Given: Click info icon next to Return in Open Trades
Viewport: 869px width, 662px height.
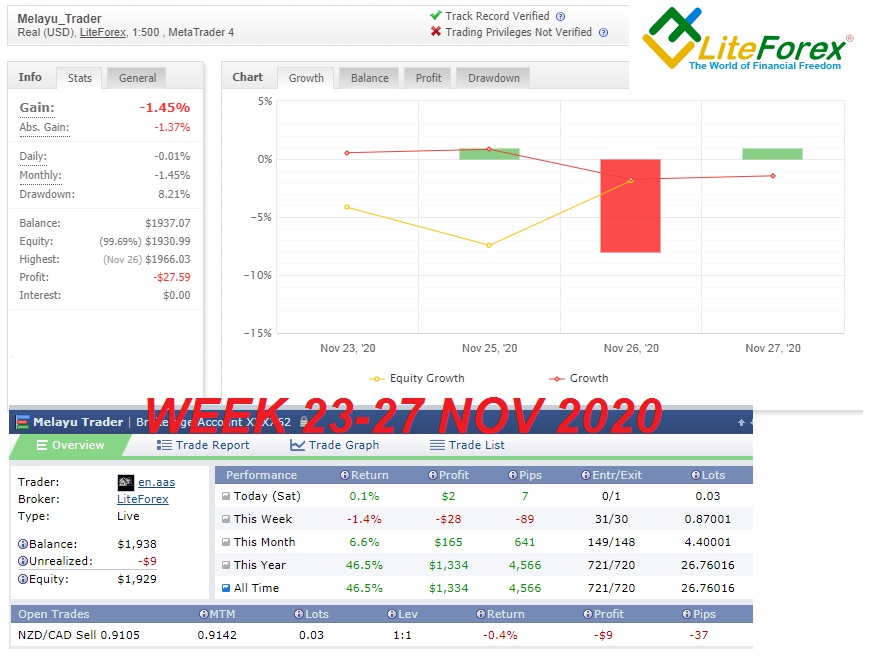Looking at the screenshot, I should 481,614.
